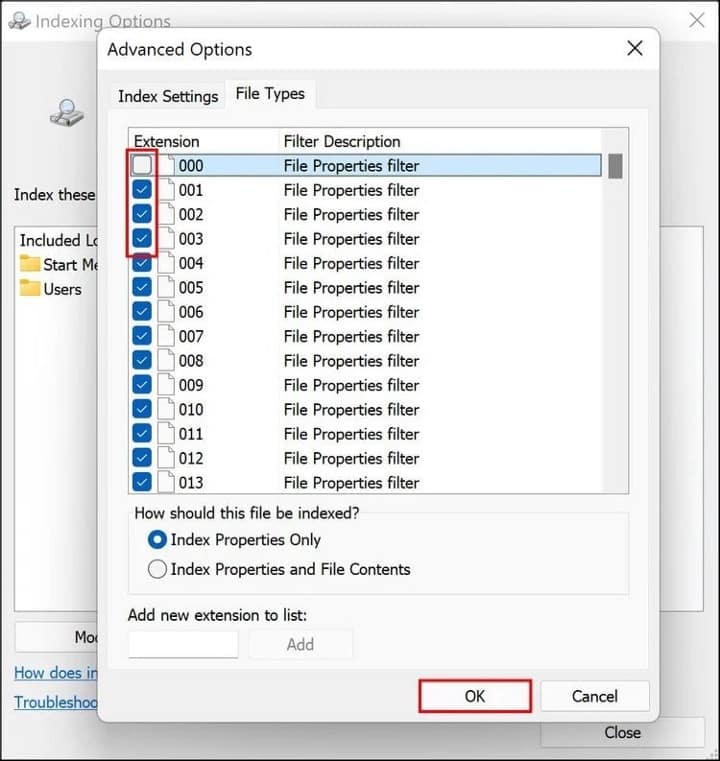Open the File Types tab
Image resolution: width=720 pixels, height=761 pixels.
tap(270, 94)
